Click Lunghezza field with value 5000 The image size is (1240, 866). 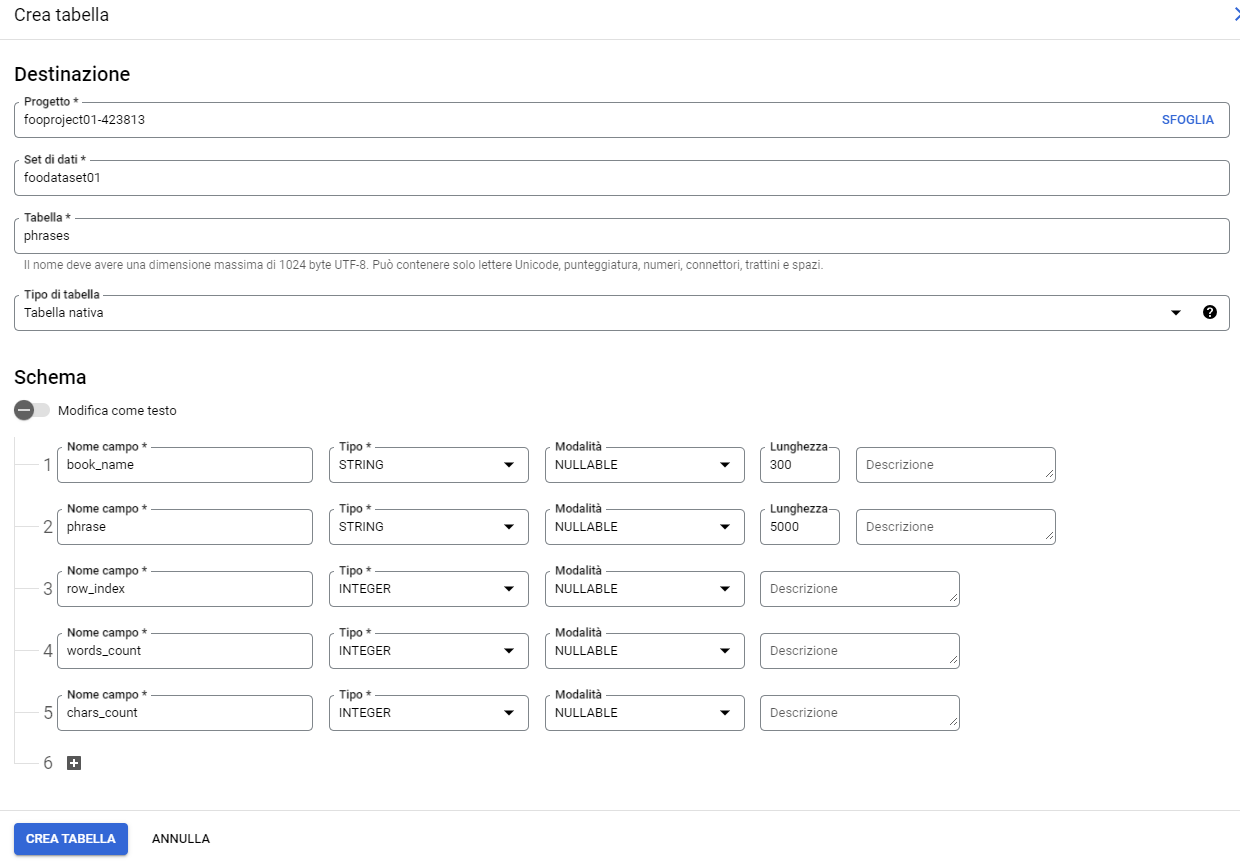tap(800, 527)
